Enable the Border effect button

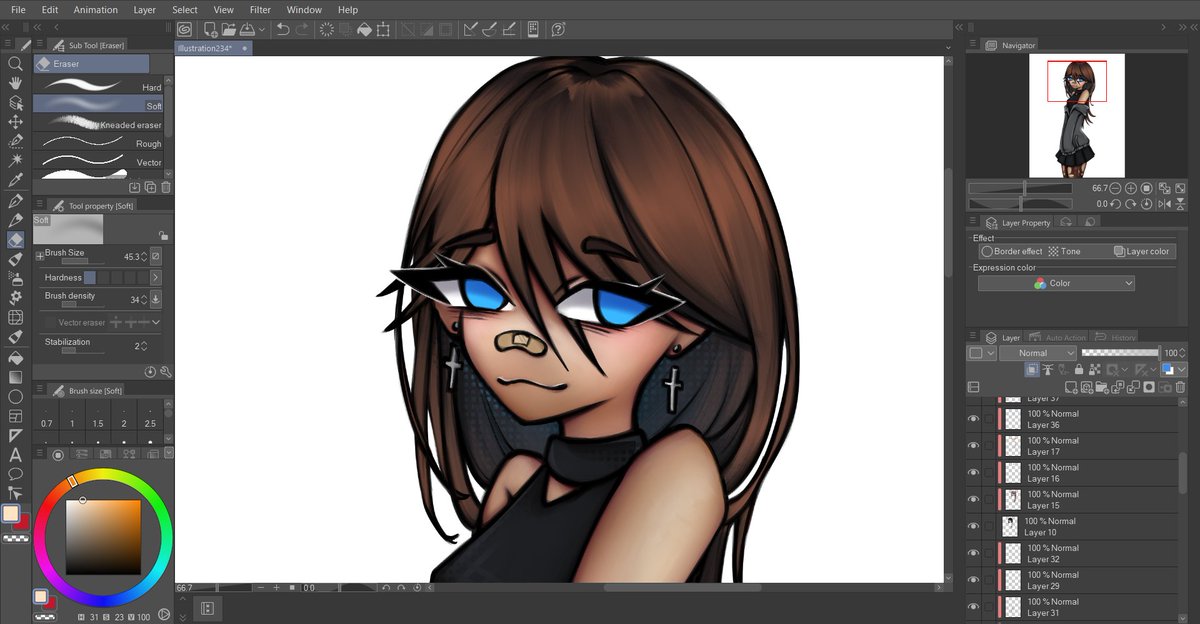1012,252
